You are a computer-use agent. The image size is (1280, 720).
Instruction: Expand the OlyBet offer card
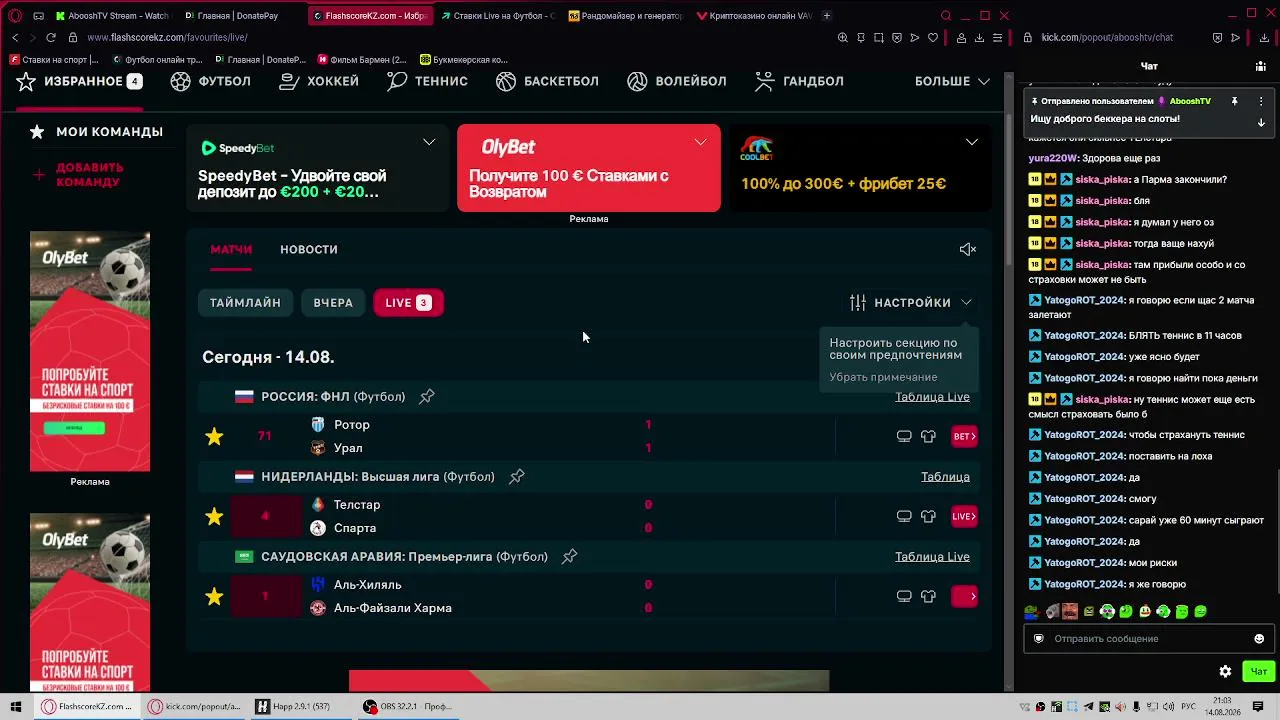pos(700,142)
